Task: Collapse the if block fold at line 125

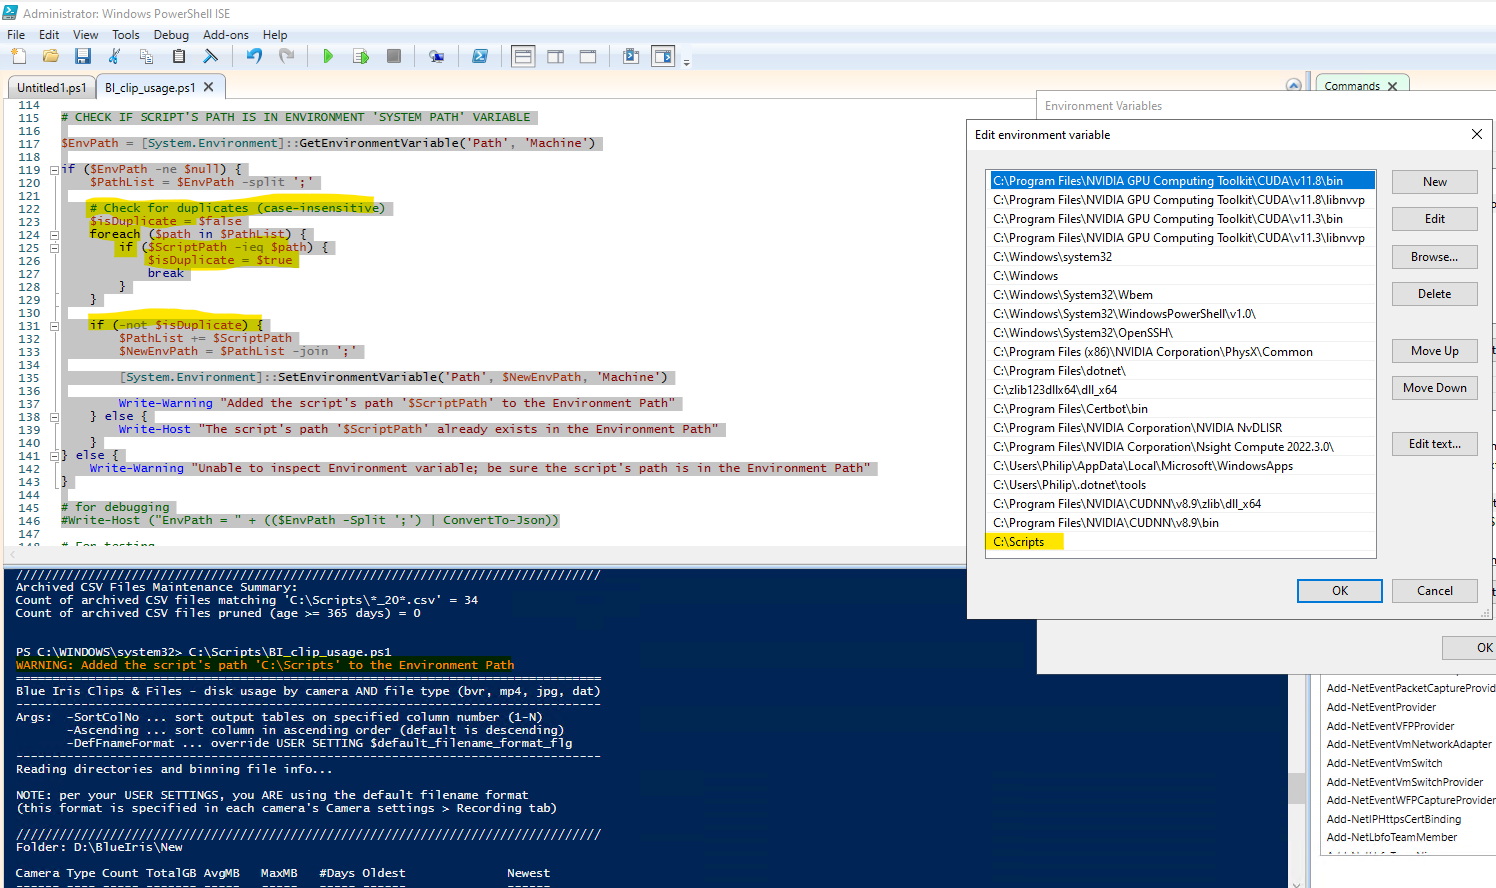Action: 54,248
